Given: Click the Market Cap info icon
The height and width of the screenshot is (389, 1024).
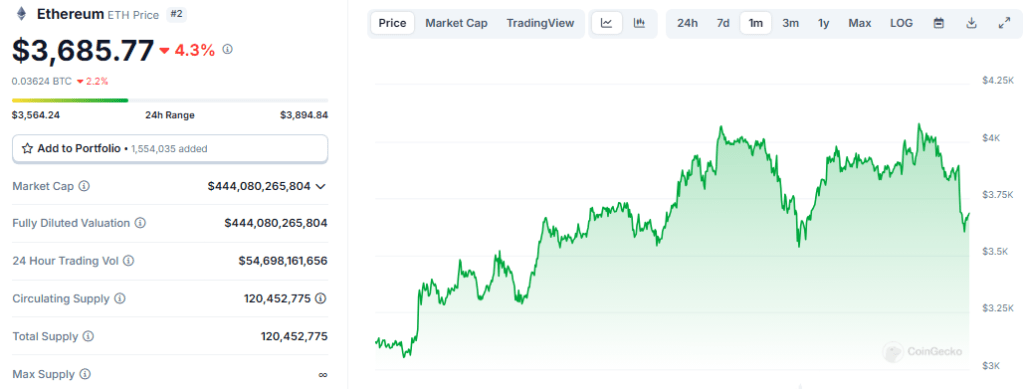Looking at the screenshot, I should click(84, 186).
